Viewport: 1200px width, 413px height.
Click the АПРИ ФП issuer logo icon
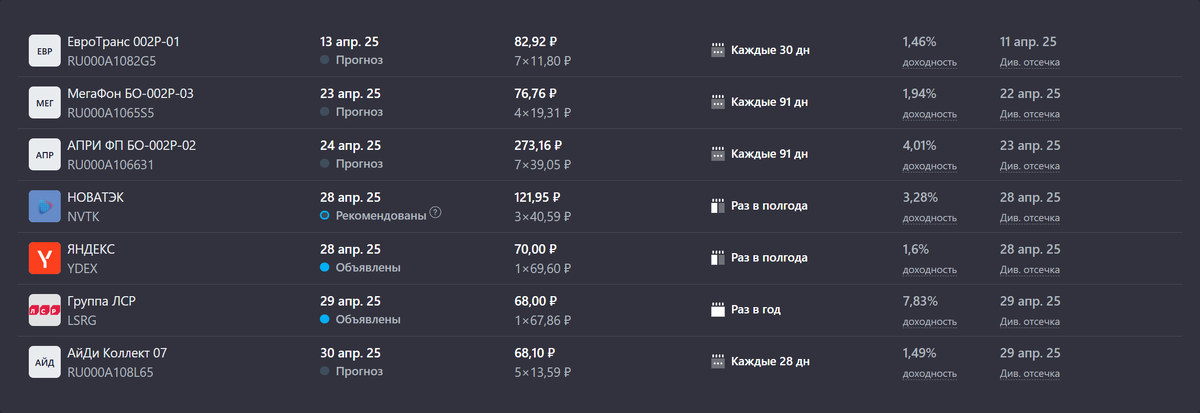pos(45,155)
